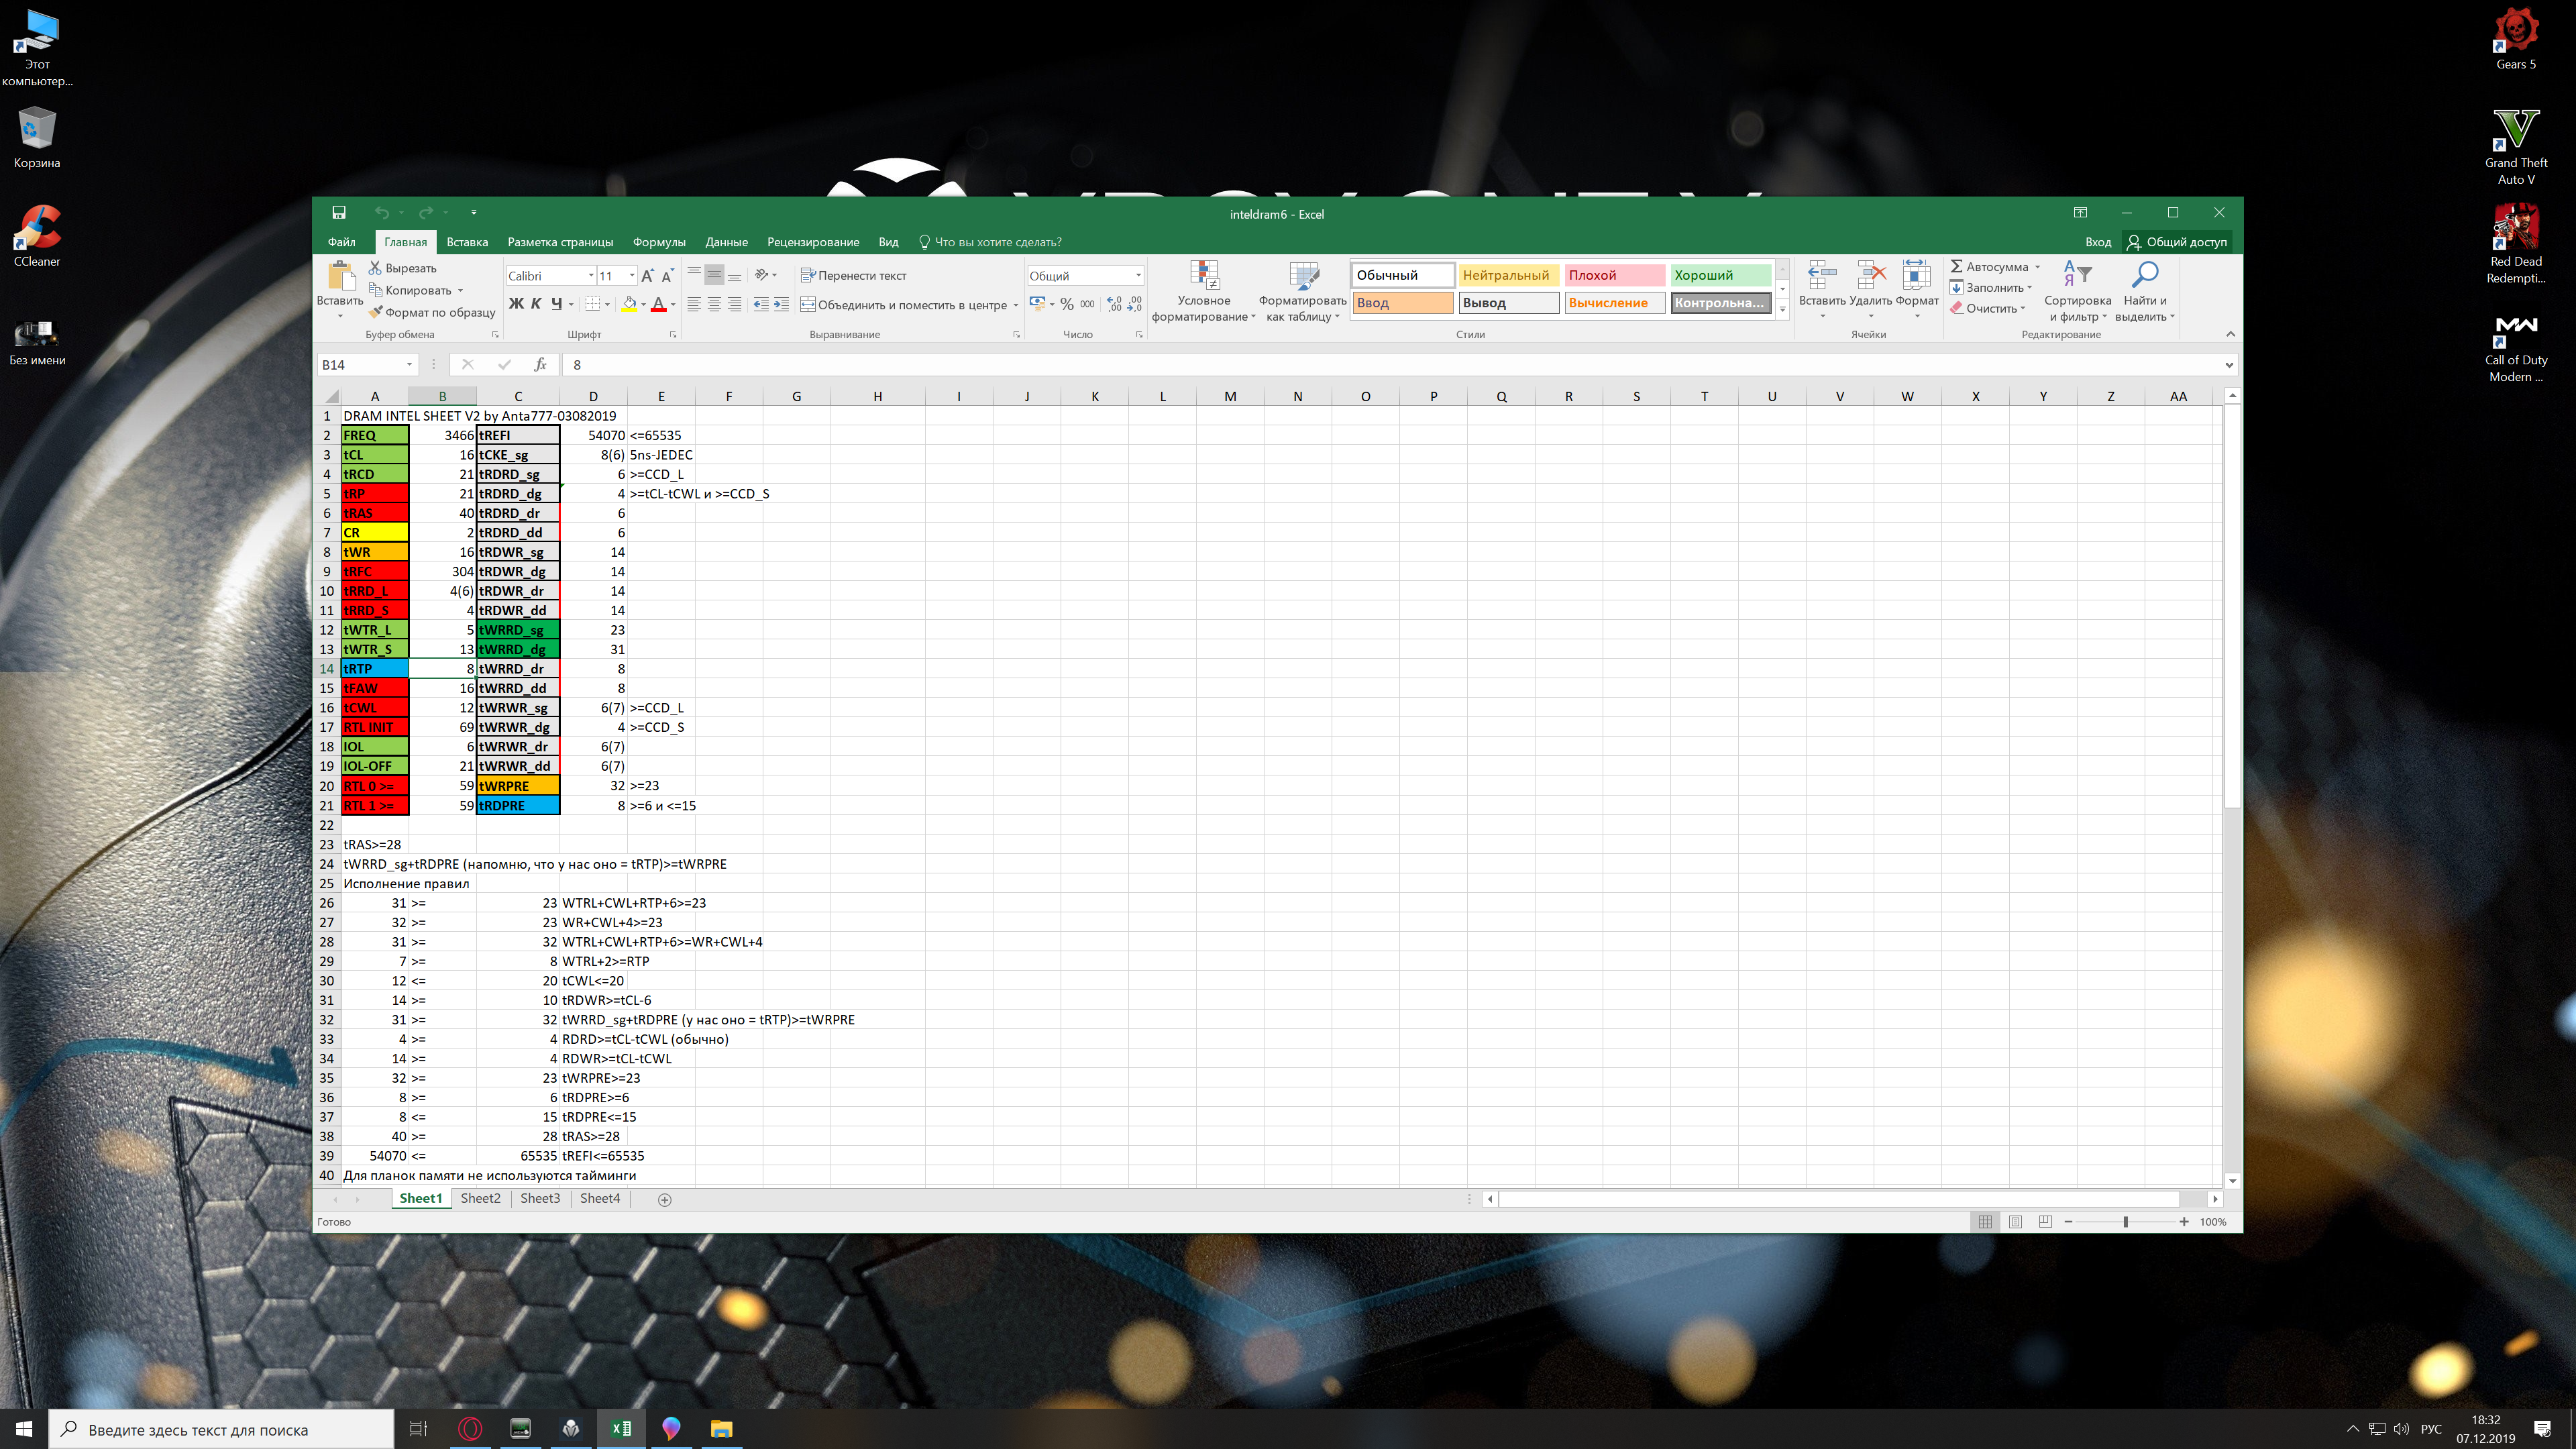This screenshot has width=2576, height=1449.
Task: Click the increase font size icon
Action: pos(647,276)
